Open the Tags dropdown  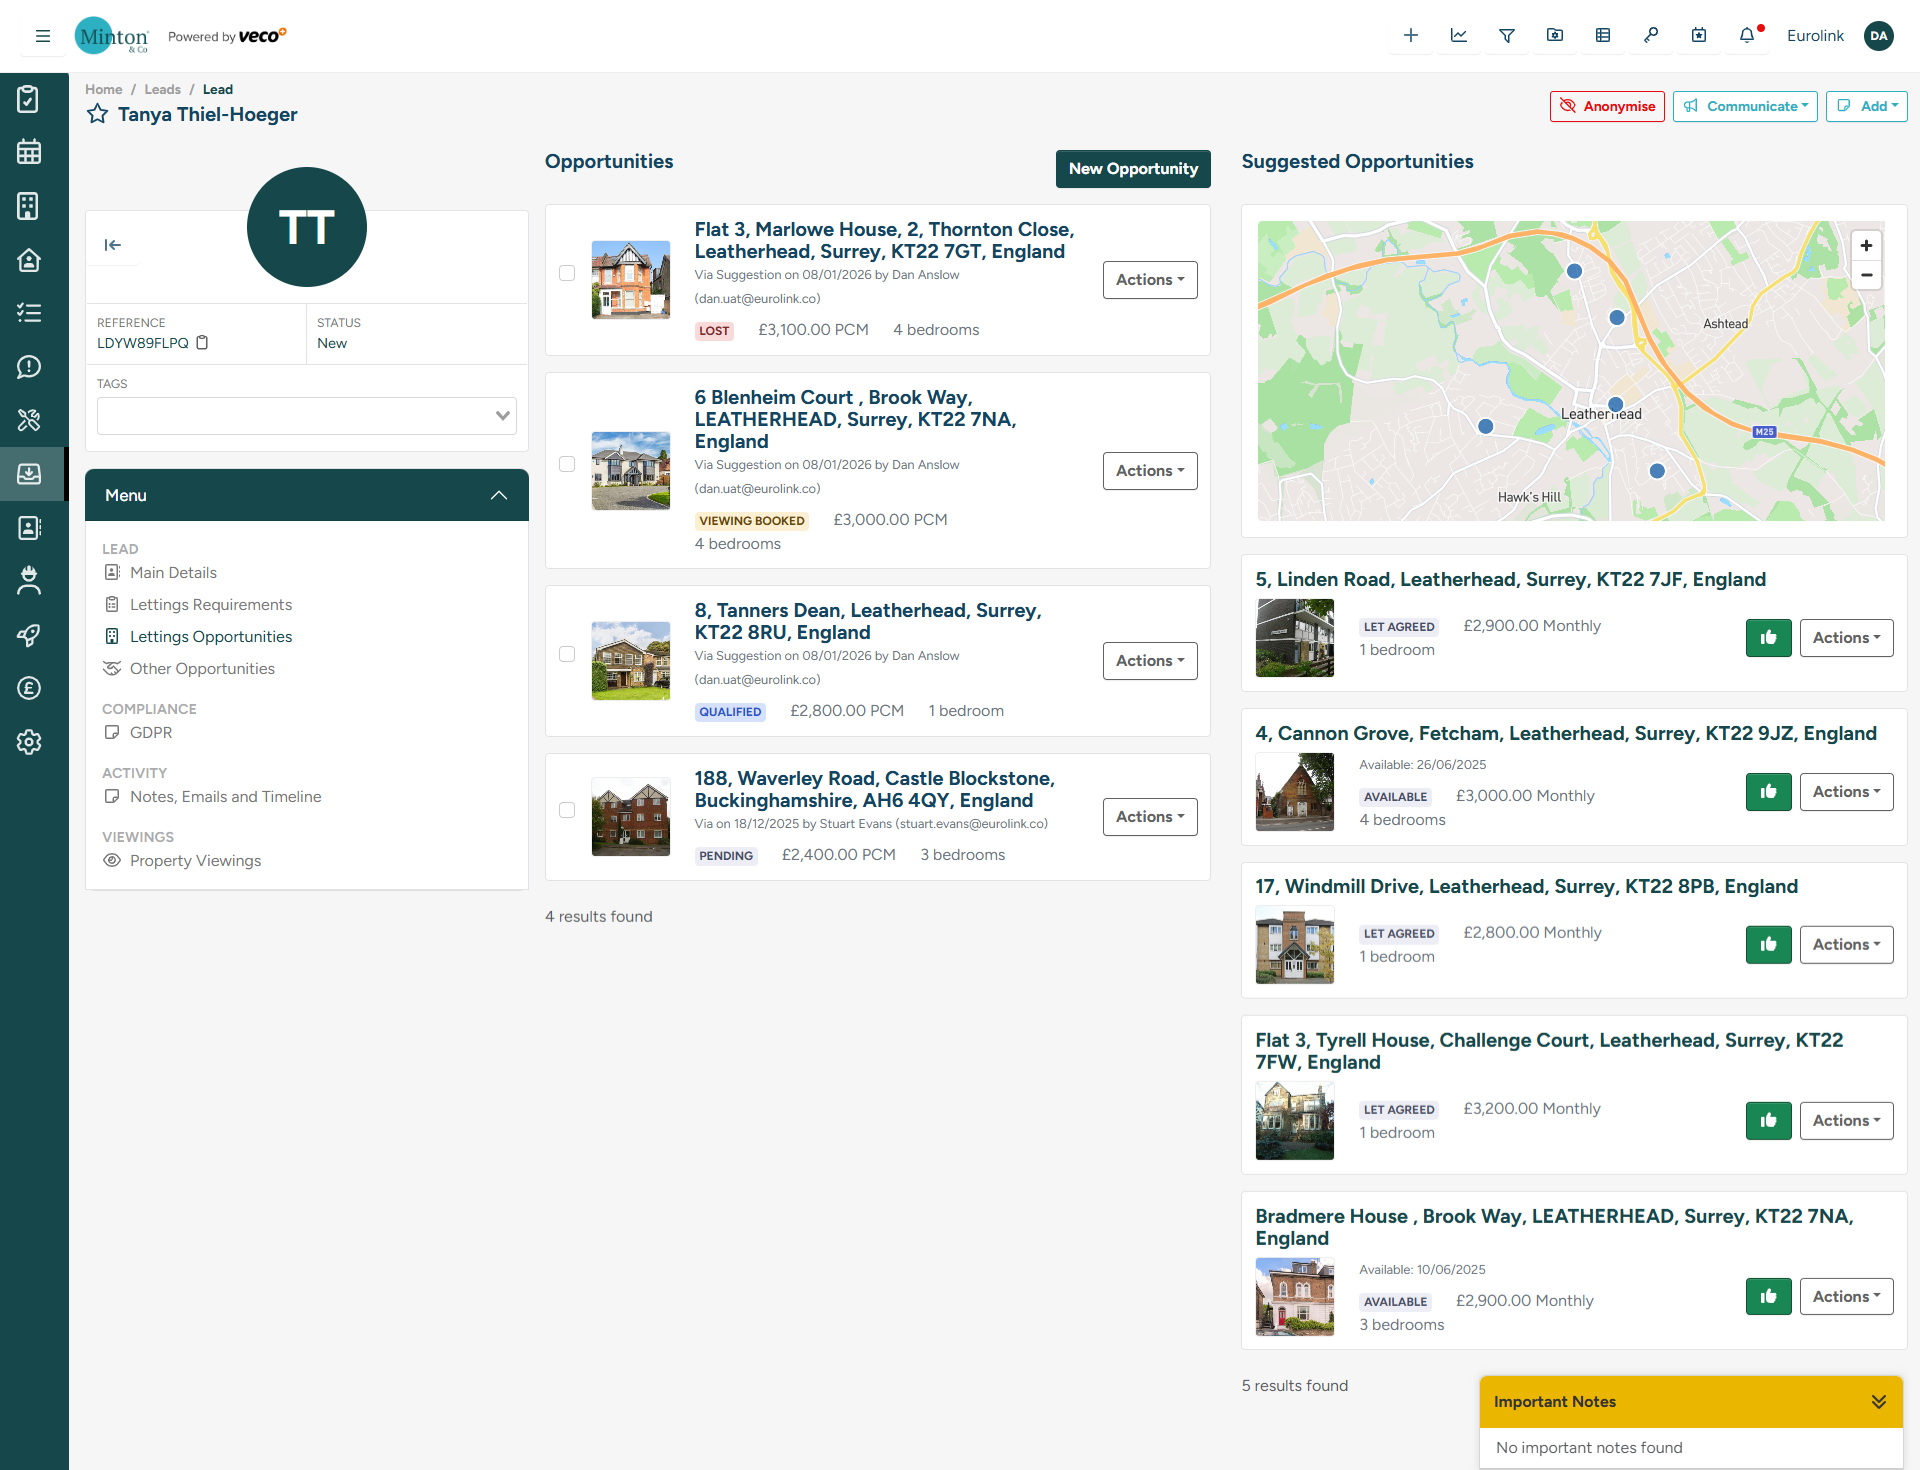(x=306, y=416)
